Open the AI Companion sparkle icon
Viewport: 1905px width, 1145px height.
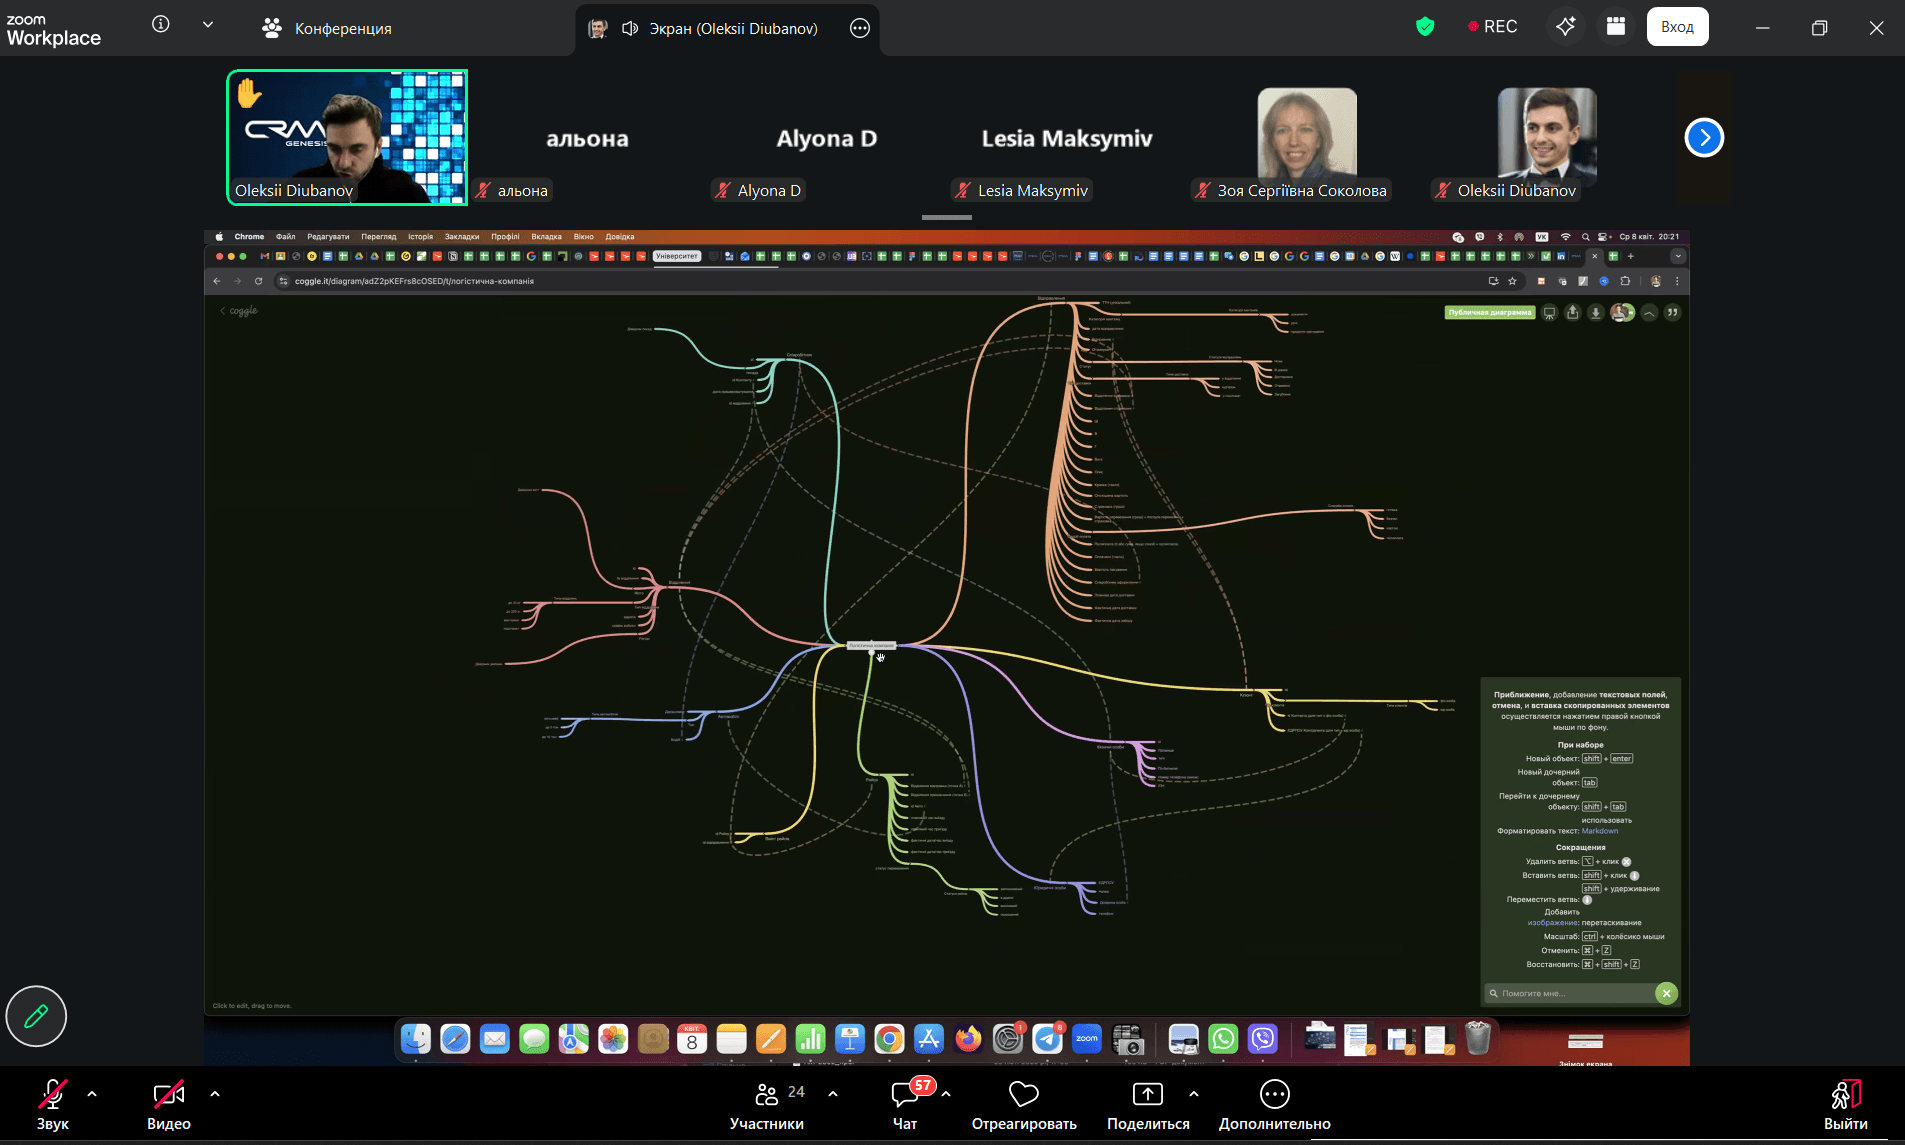[x=1565, y=27]
